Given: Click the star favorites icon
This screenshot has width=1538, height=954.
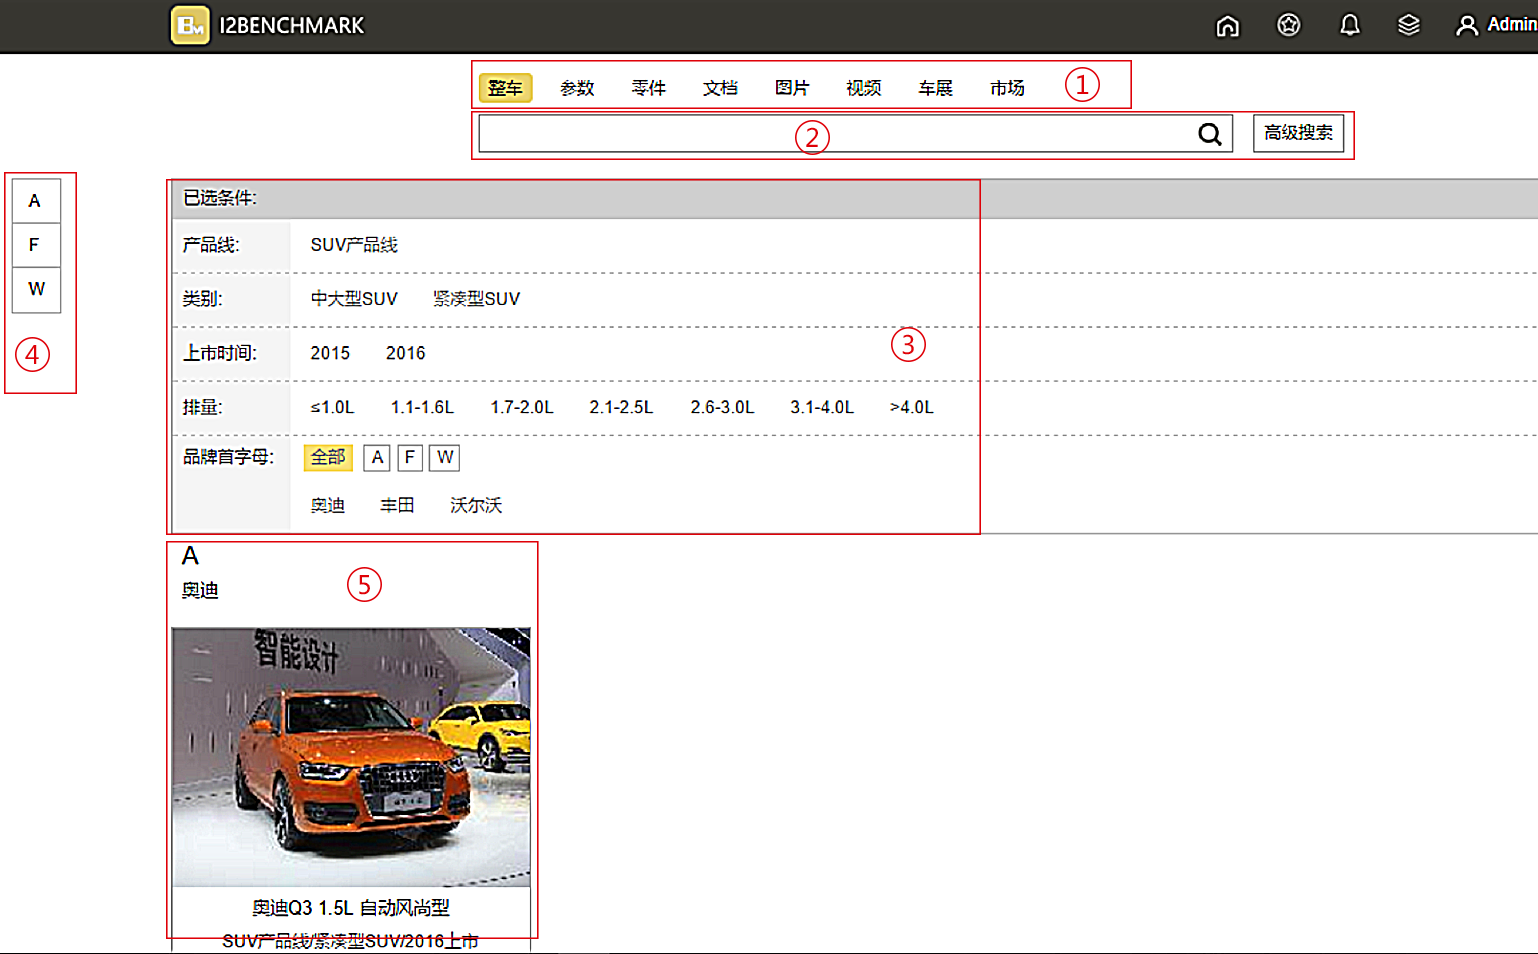Looking at the screenshot, I should (x=1289, y=25).
